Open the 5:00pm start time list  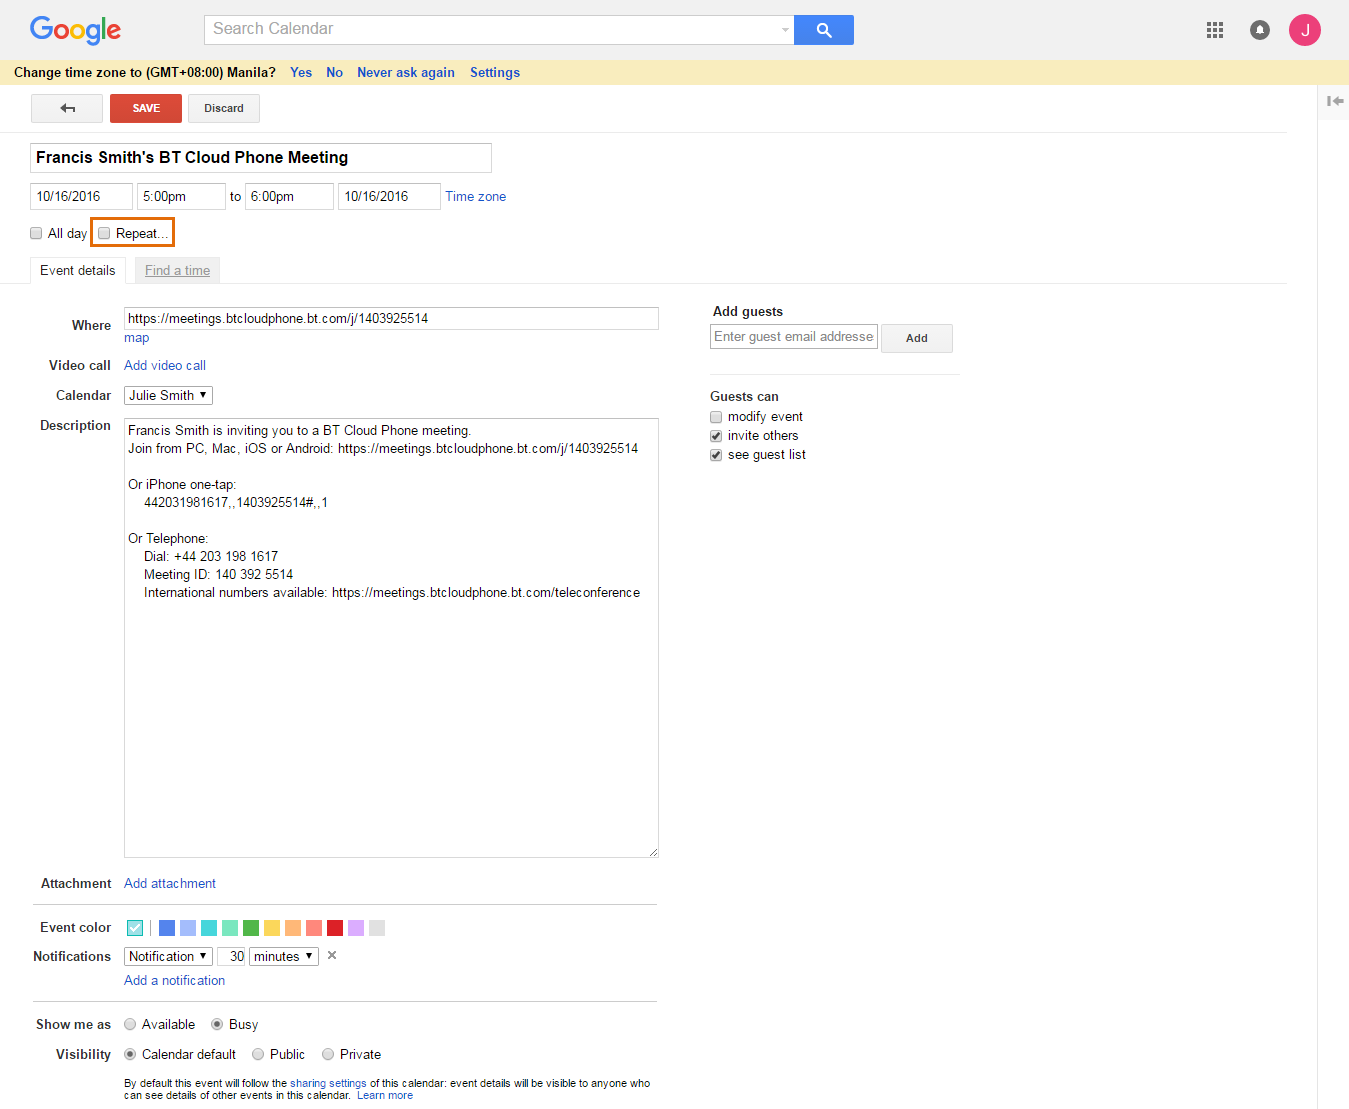point(181,197)
